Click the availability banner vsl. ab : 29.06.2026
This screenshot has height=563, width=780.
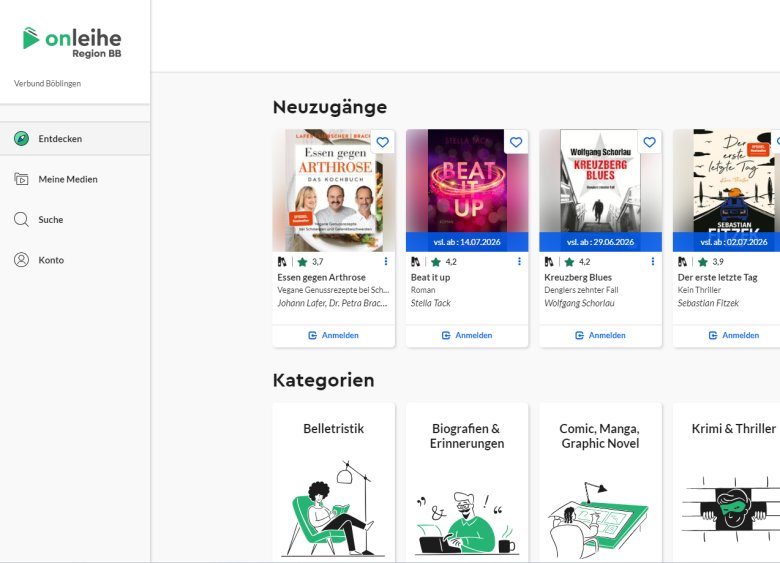point(600,242)
